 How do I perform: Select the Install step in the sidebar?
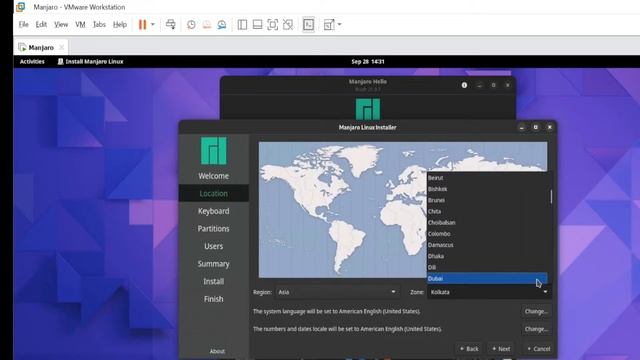(213, 281)
